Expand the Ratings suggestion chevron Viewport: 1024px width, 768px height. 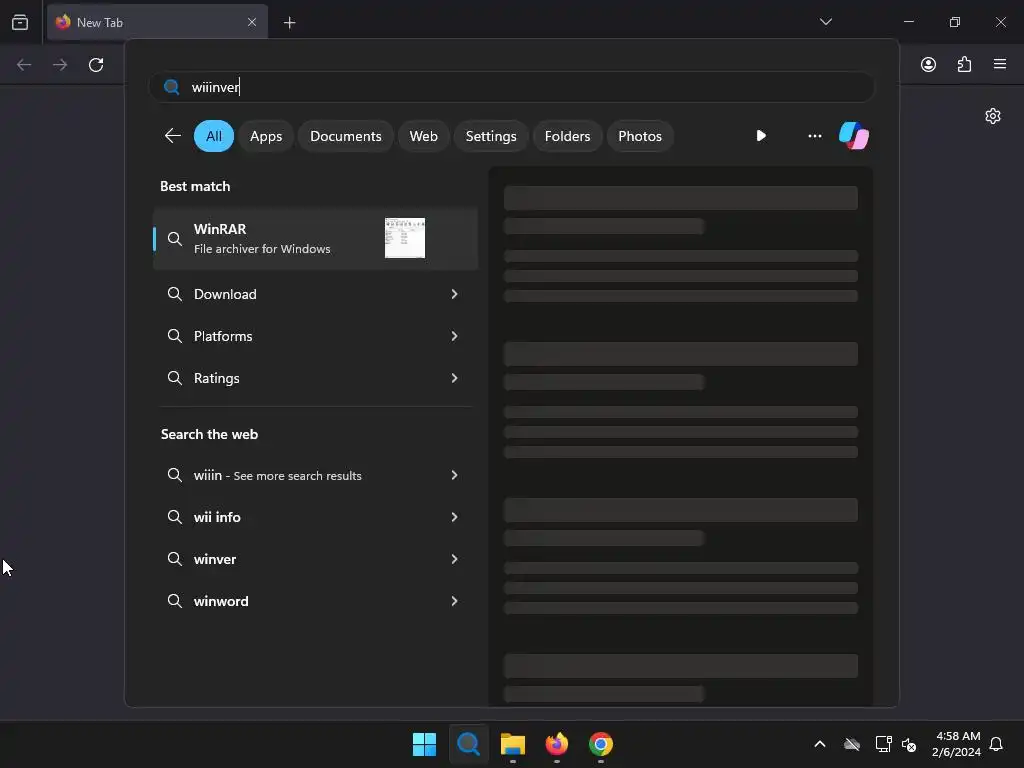click(455, 378)
